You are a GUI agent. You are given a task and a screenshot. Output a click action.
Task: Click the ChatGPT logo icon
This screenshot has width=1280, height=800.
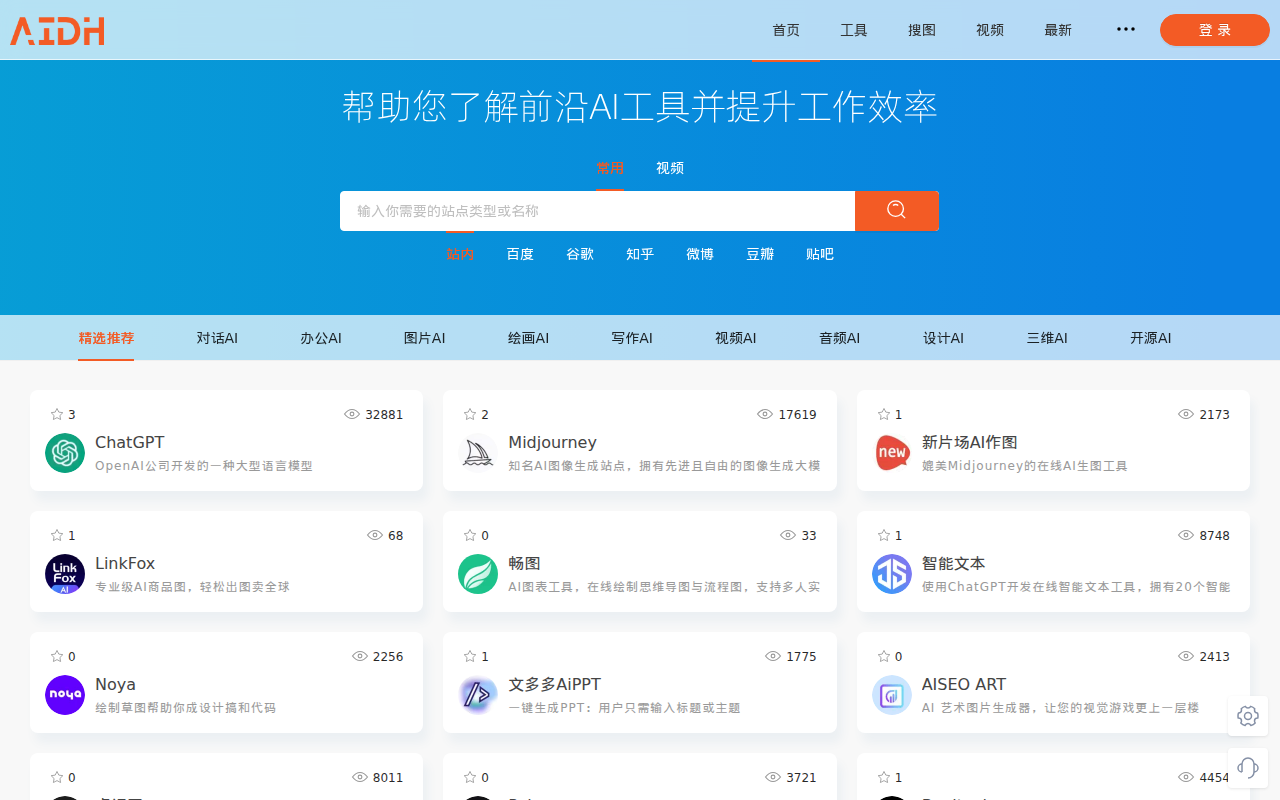[65, 453]
